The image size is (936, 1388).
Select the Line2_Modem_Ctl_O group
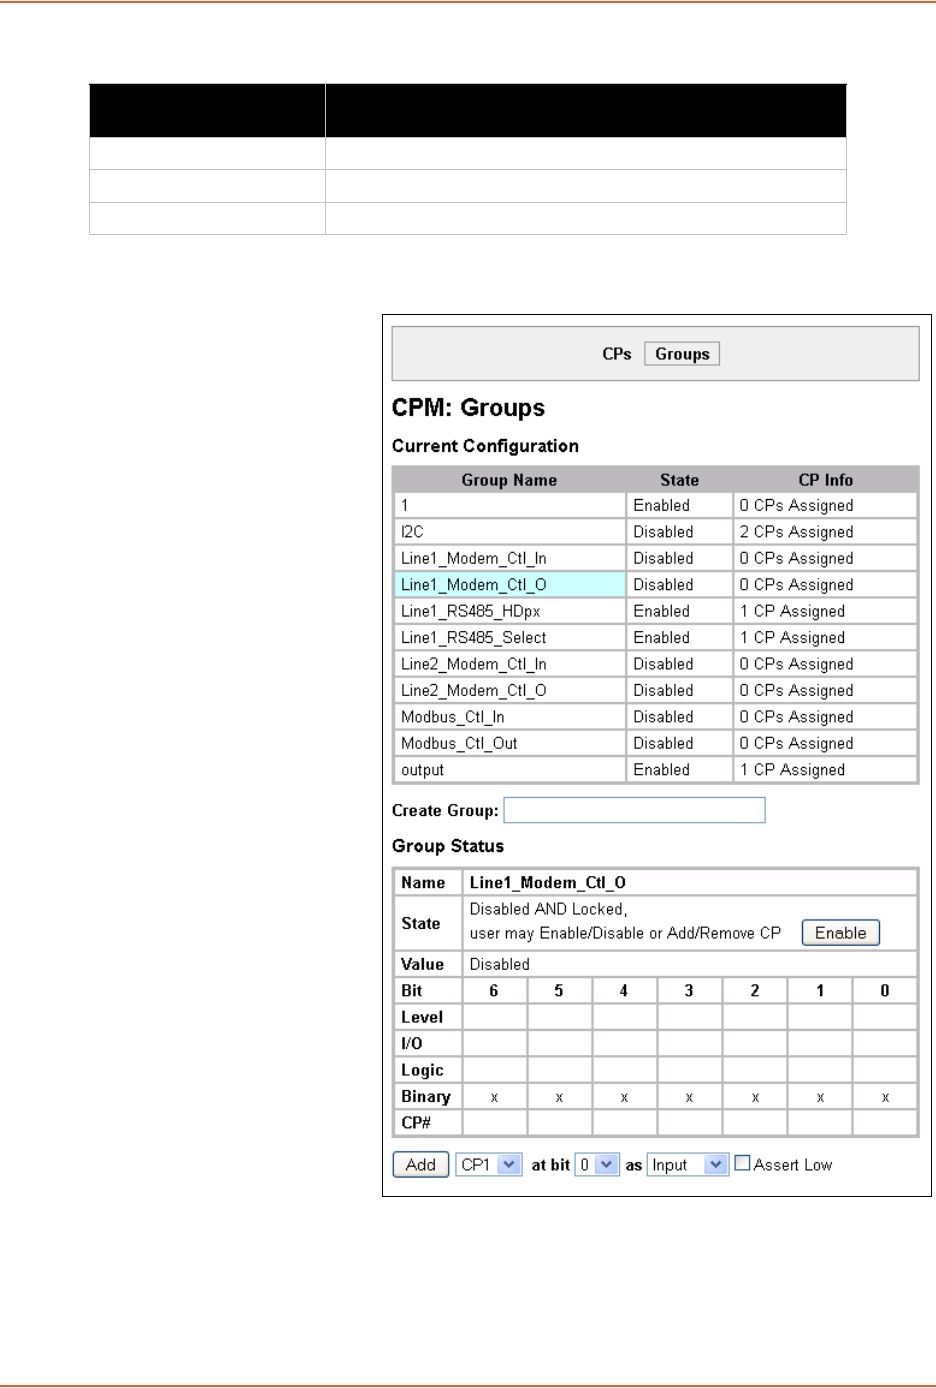pos(473,691)
